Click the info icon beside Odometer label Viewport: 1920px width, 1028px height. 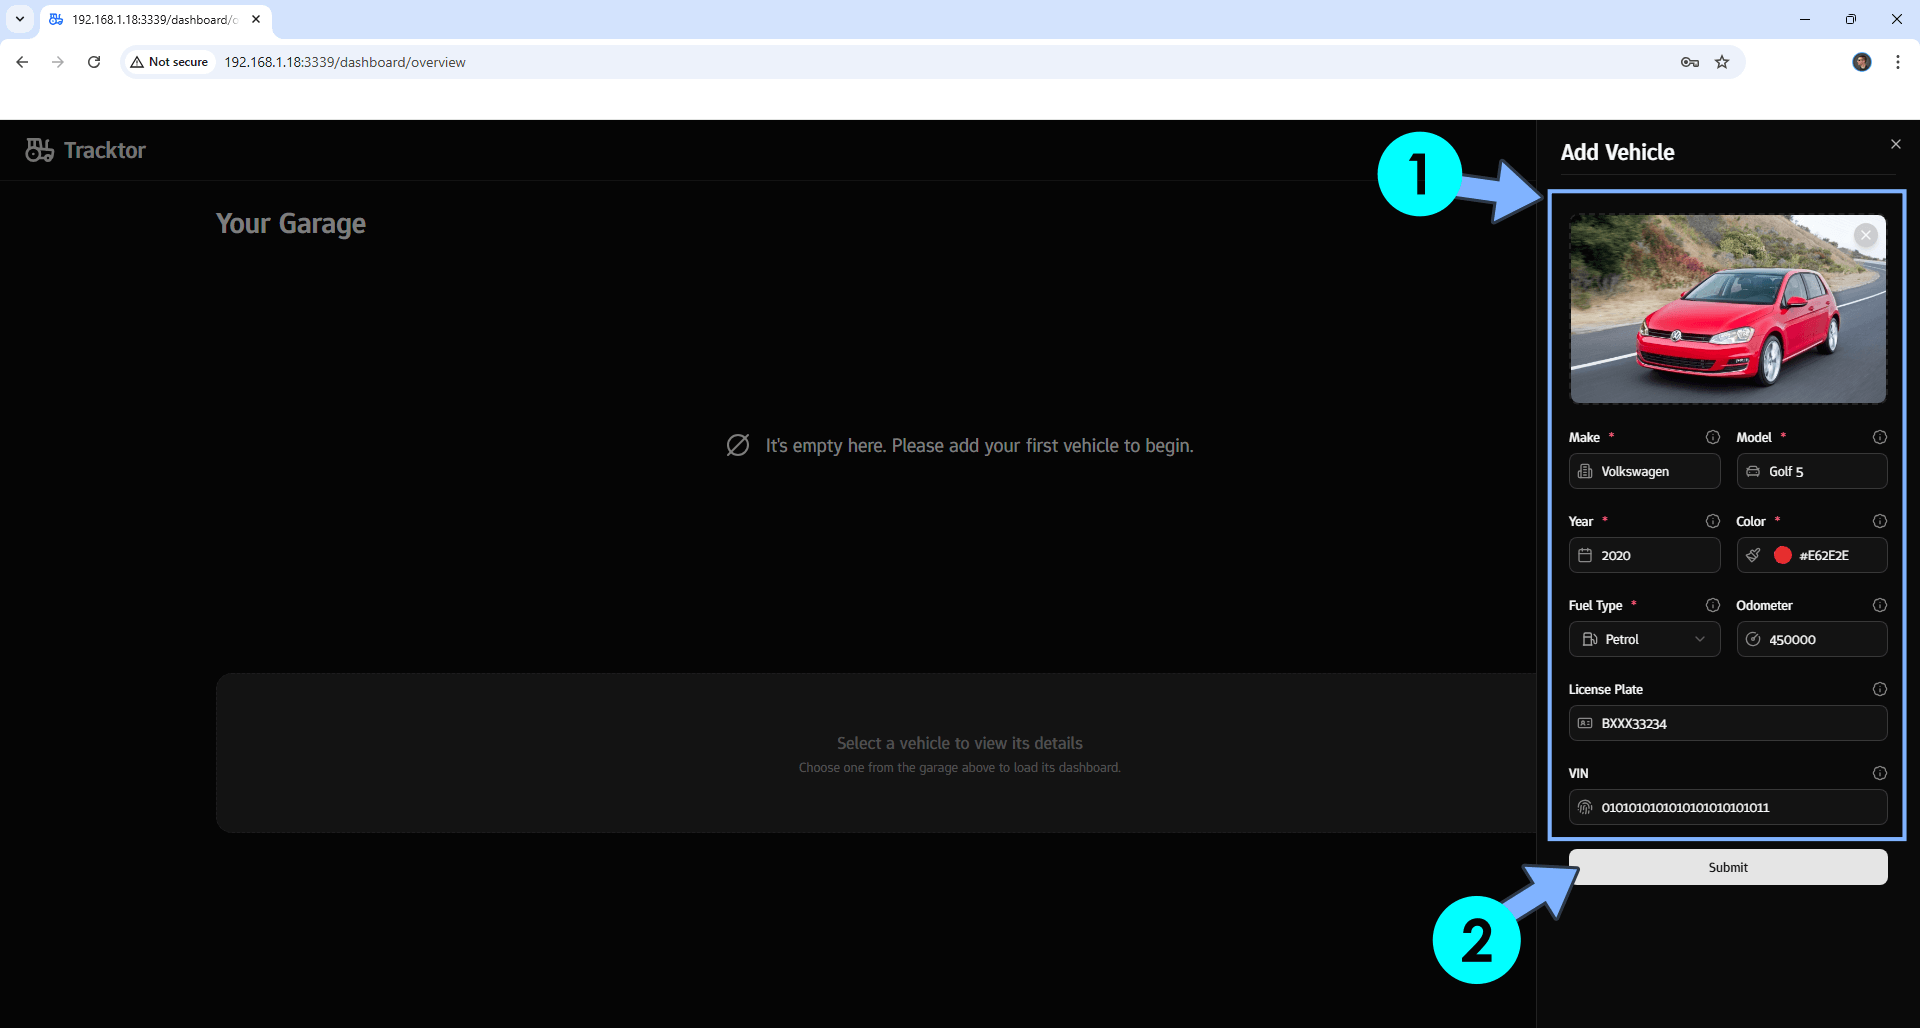(1879, 605)
